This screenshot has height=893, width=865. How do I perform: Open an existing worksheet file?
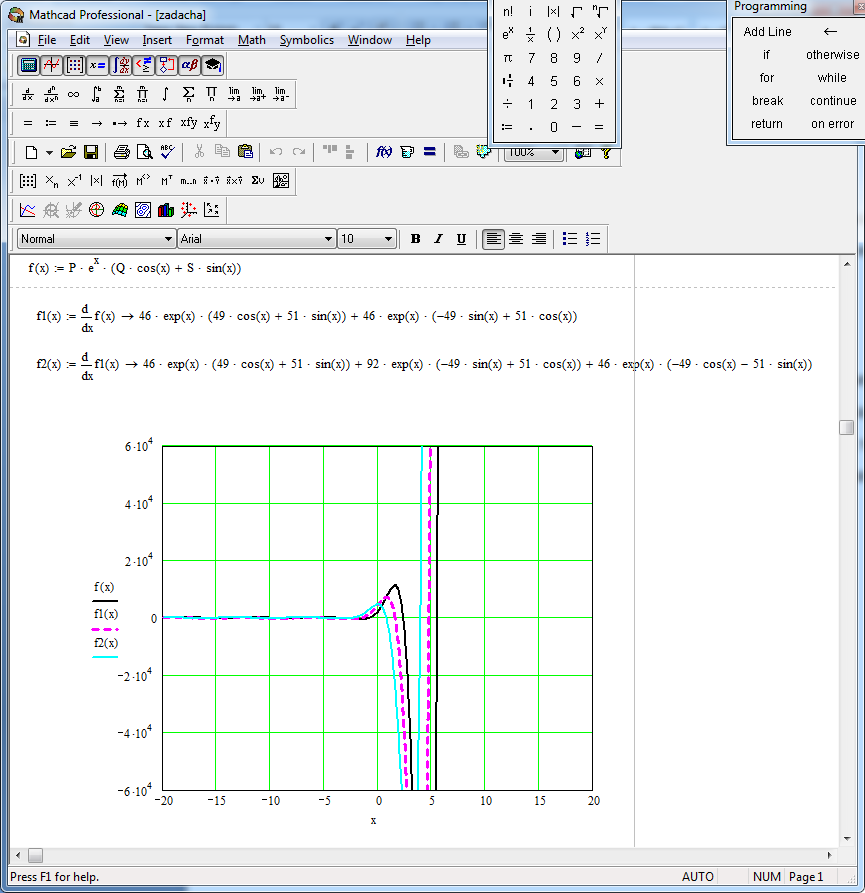pyautogui.click(x=68, y=152)
